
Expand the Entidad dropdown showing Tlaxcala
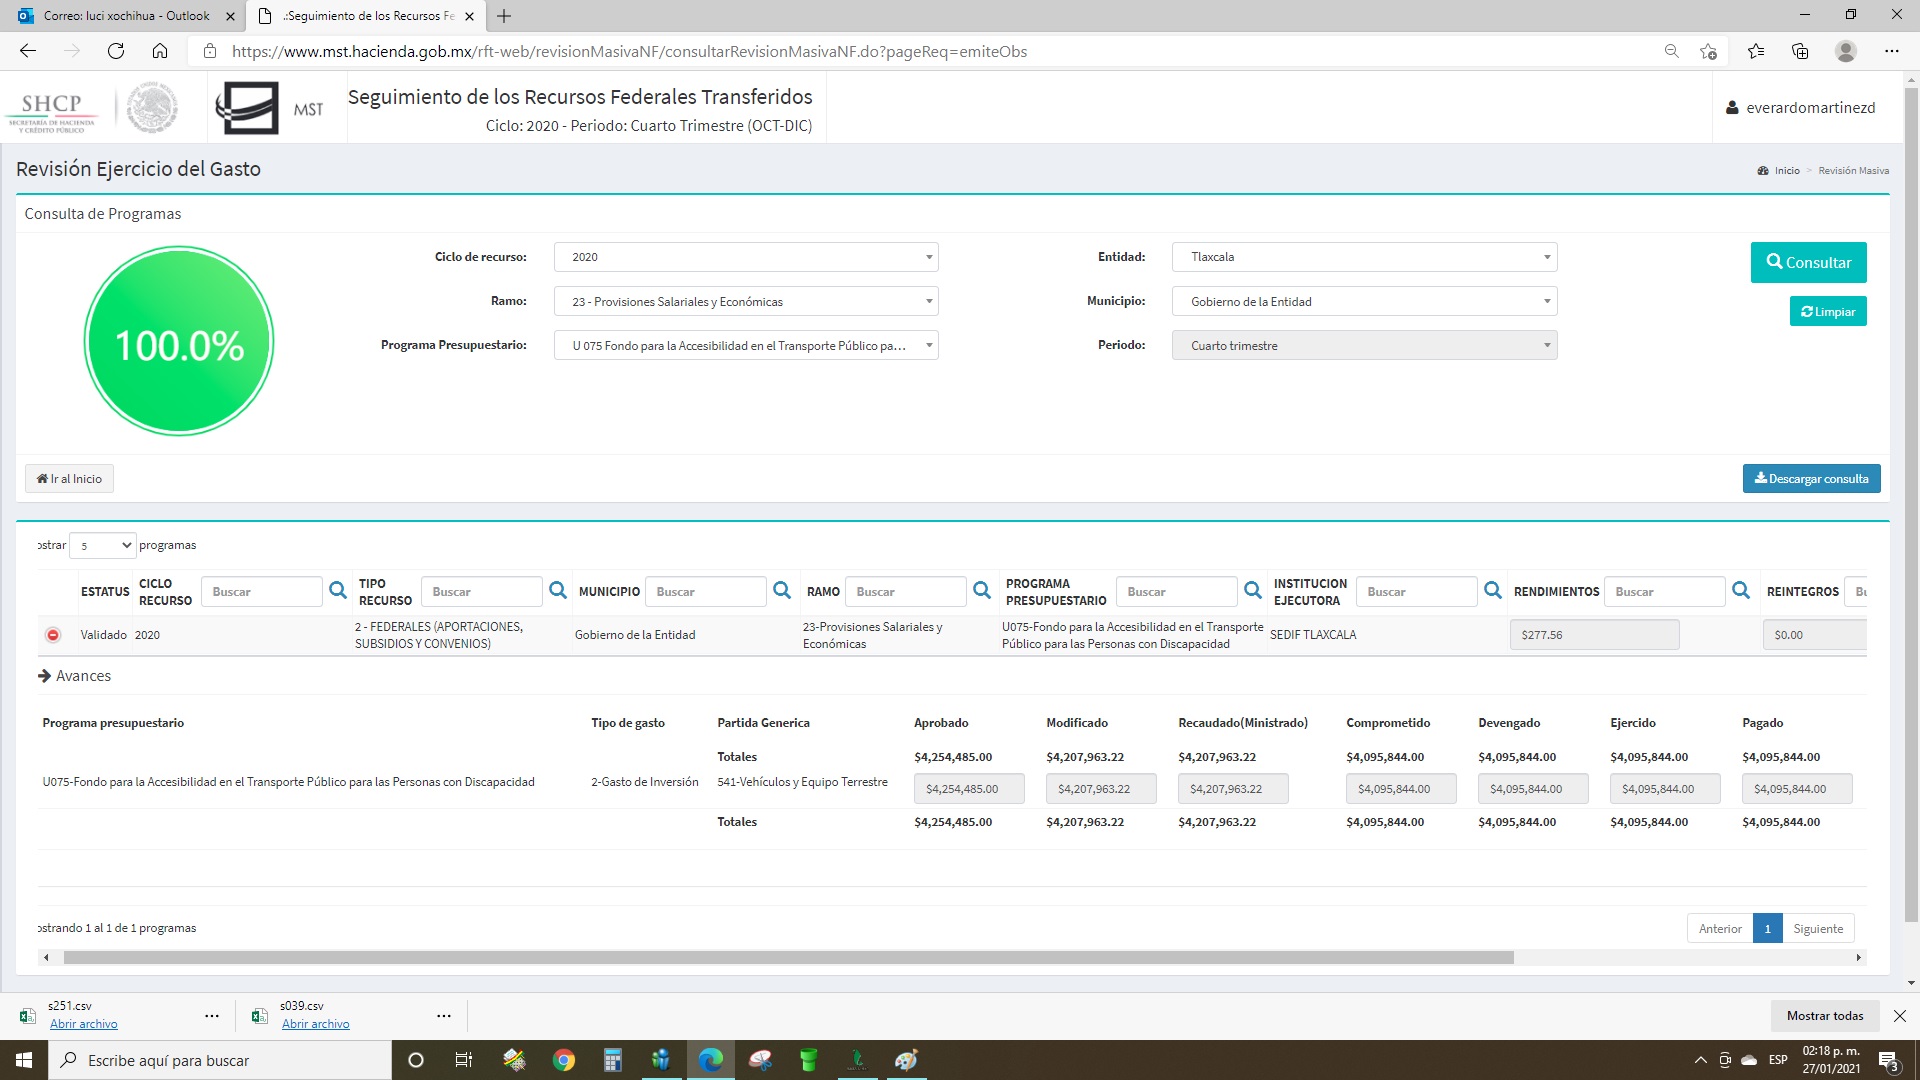coord(1364,257)
